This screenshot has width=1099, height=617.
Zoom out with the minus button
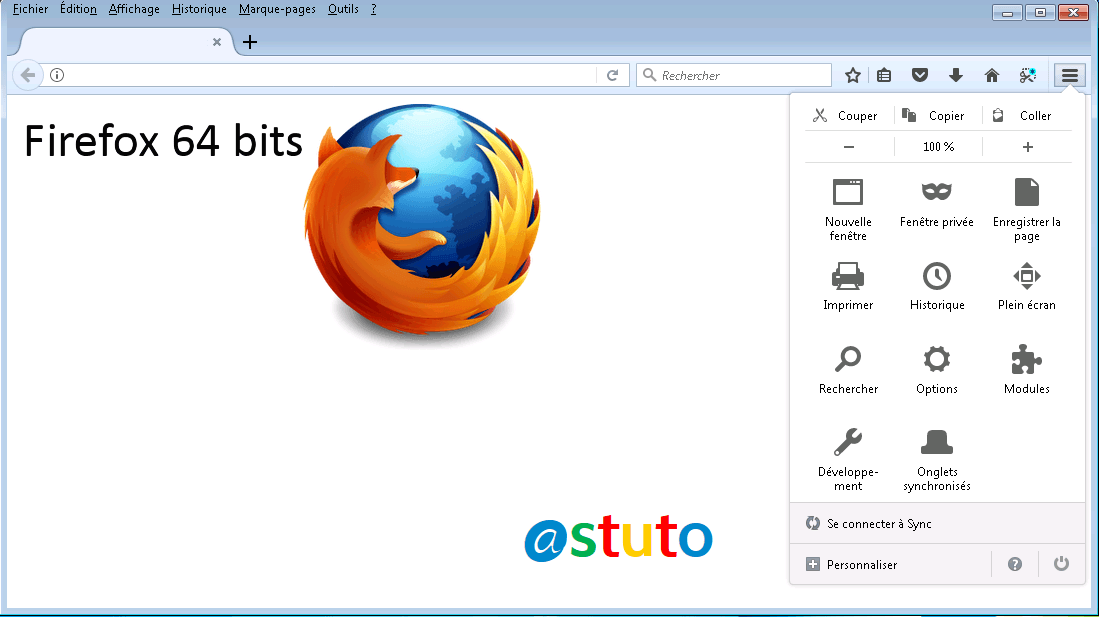pyautogui.click(x=849, y=147)
